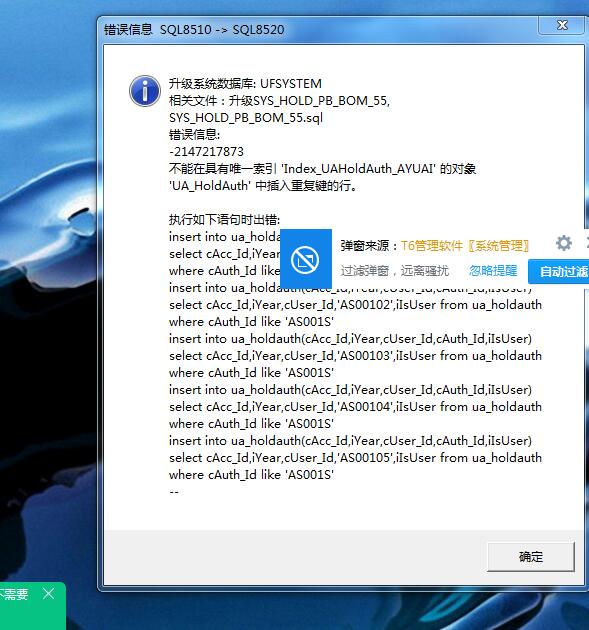This screenshot has height=630, width=589.
Task: Click the Index_UAHoldAuth_AYUAI error message line
Action: (322, 168)
